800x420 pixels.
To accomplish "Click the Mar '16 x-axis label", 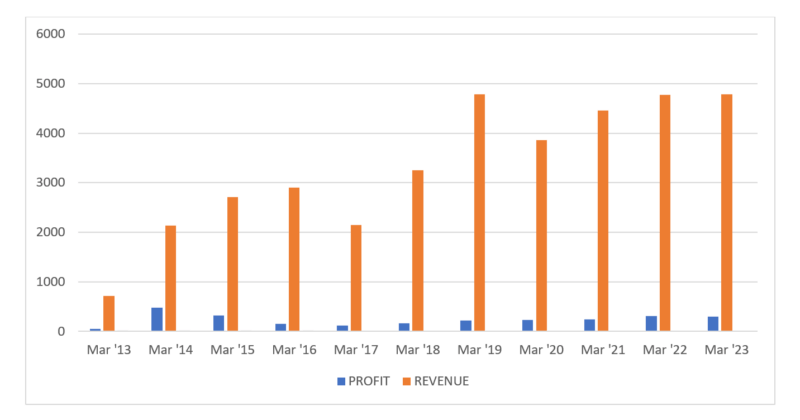I will click(x=295, y=350).
